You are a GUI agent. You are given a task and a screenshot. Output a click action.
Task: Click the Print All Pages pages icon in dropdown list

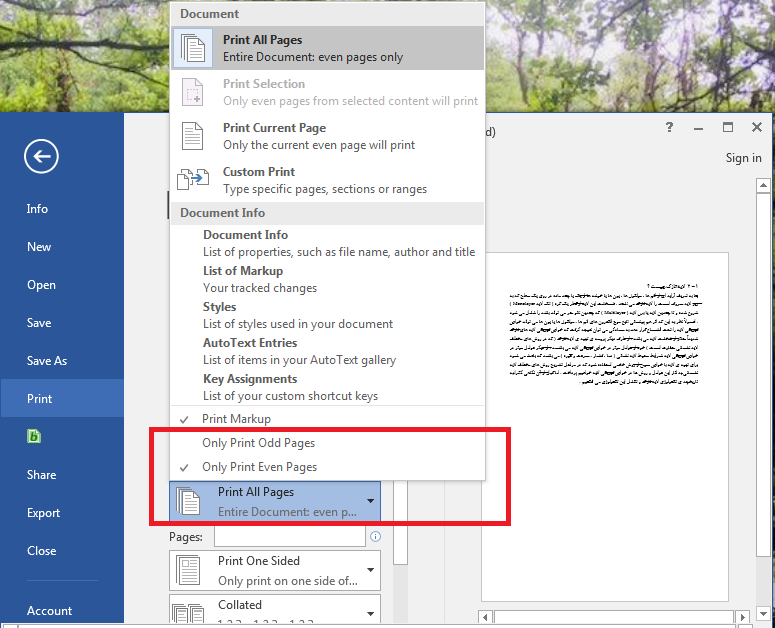pyautogui.click(x=193, y=48)
